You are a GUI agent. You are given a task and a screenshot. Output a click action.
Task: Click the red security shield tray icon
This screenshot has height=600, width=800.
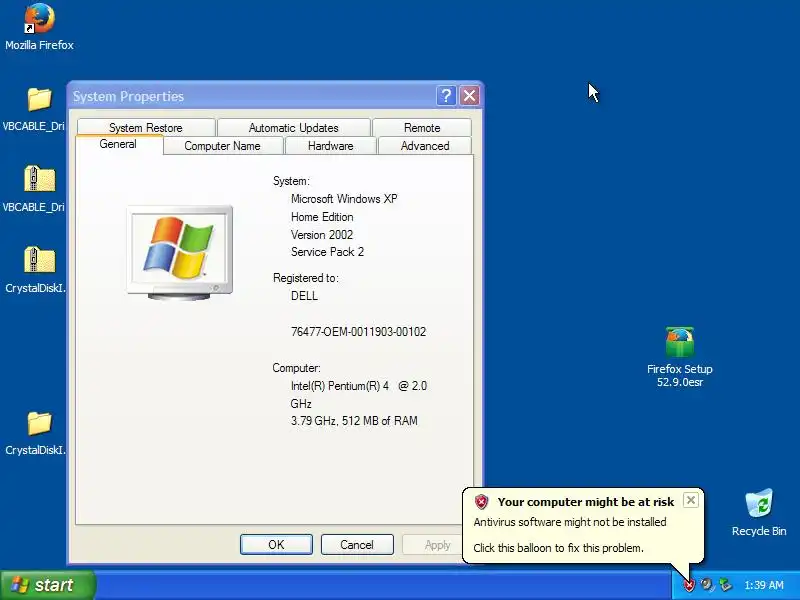pos(689,585)
